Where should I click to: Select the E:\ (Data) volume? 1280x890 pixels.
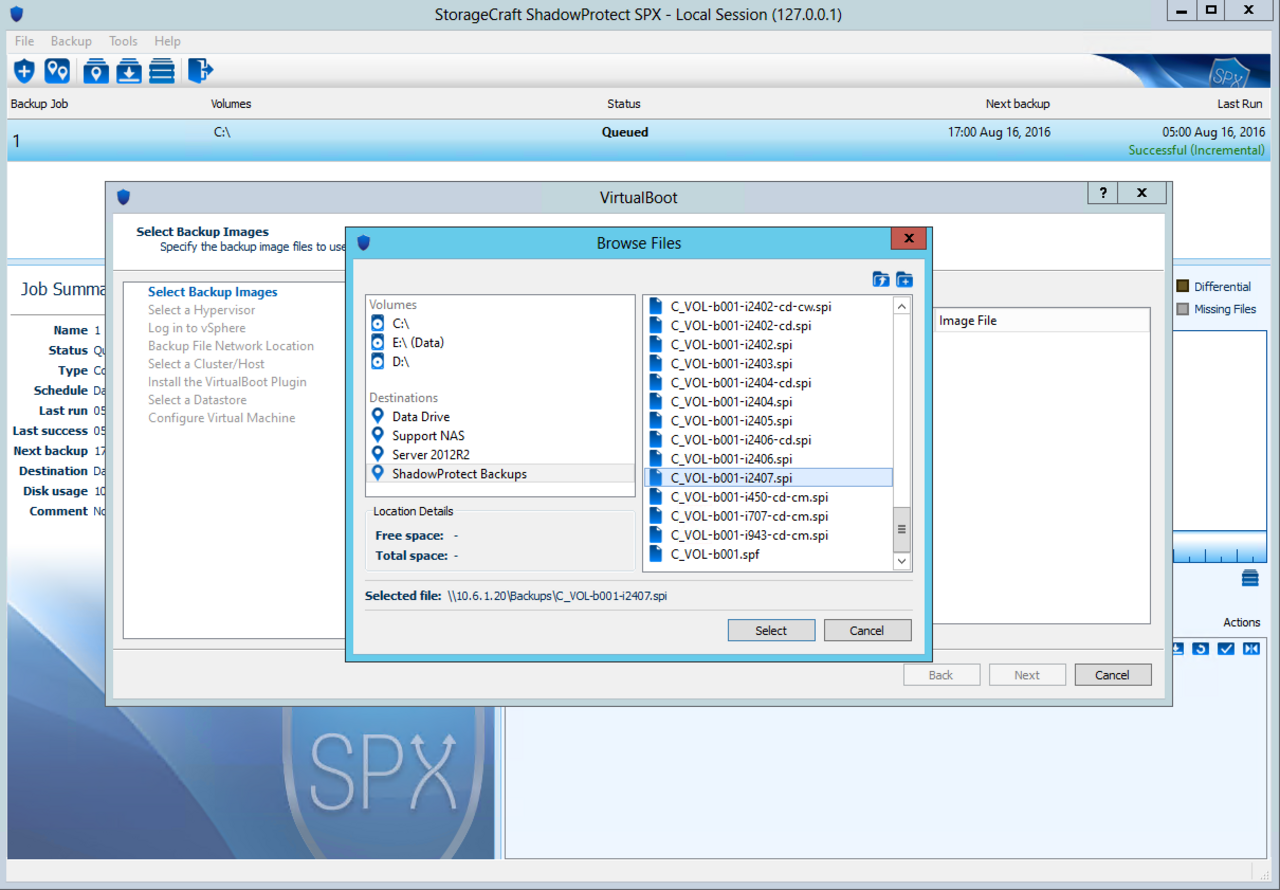417,342
